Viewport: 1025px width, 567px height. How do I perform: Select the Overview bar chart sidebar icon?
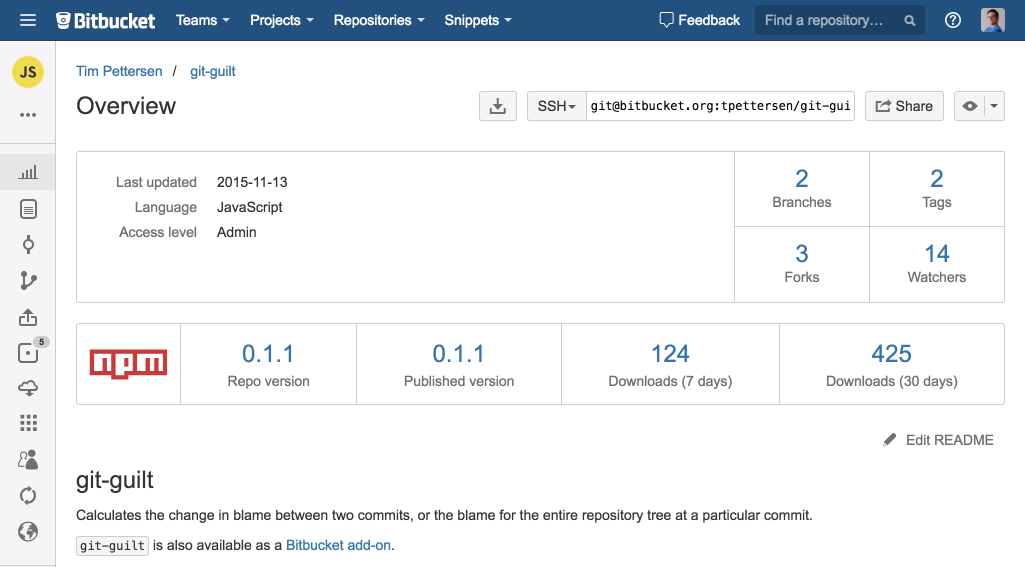[27, 172]
